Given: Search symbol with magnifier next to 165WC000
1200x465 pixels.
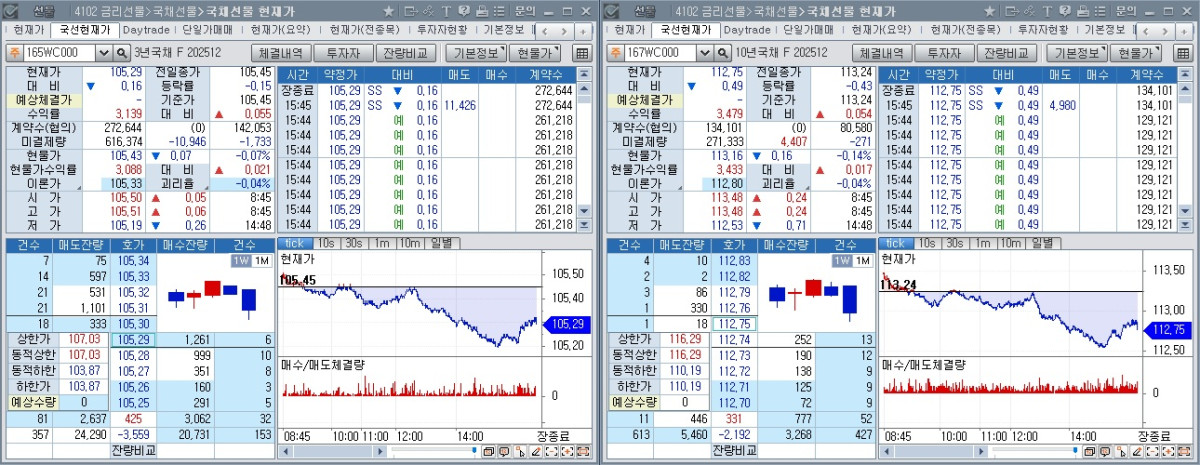Looking at the screenshot, I should (121, 52).
